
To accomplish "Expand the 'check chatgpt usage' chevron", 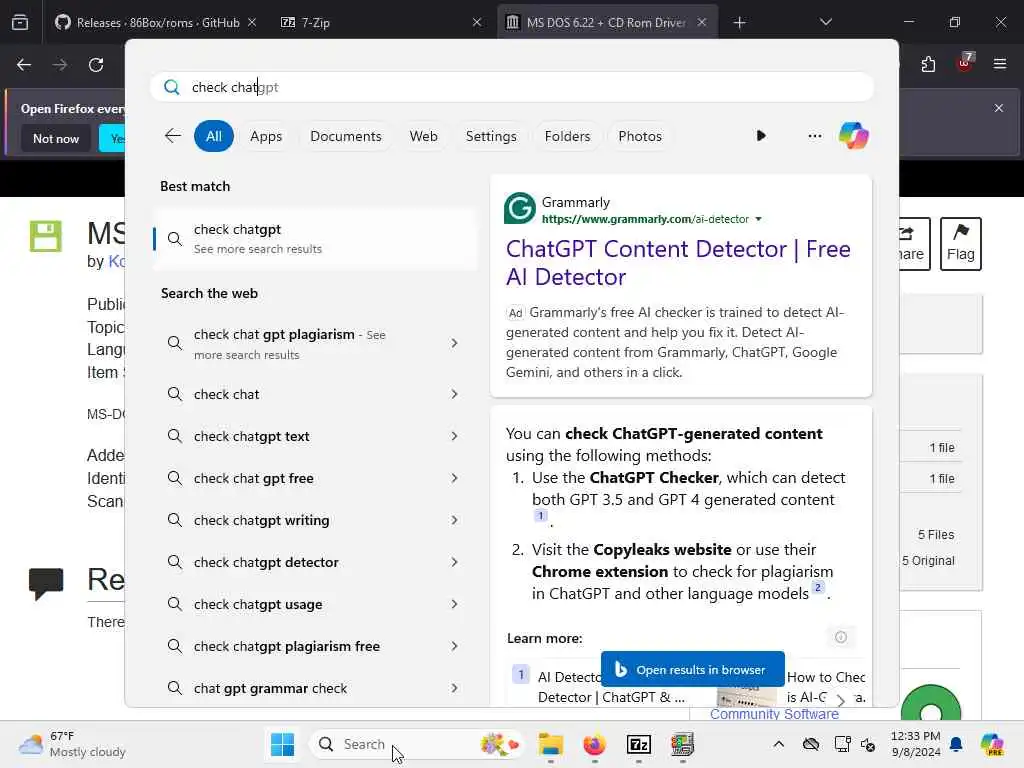I will [455, 604].
